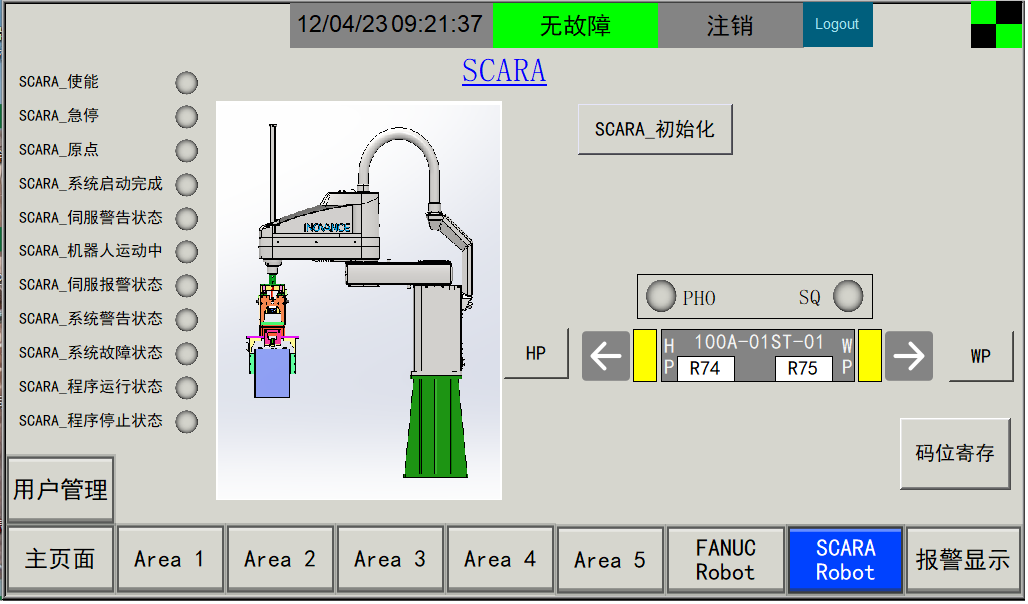Screen dimensions: 1028x604
Task: Click the PHO indicator lamp
Action: coord(661,297)
